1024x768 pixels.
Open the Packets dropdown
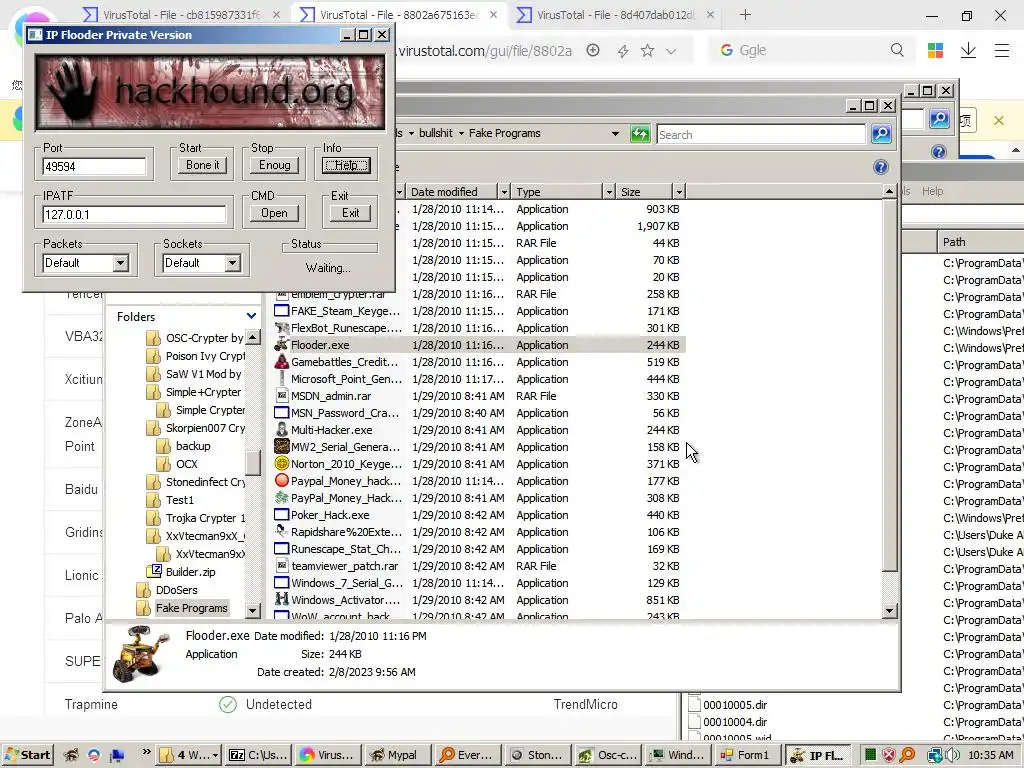click(120, 263)
